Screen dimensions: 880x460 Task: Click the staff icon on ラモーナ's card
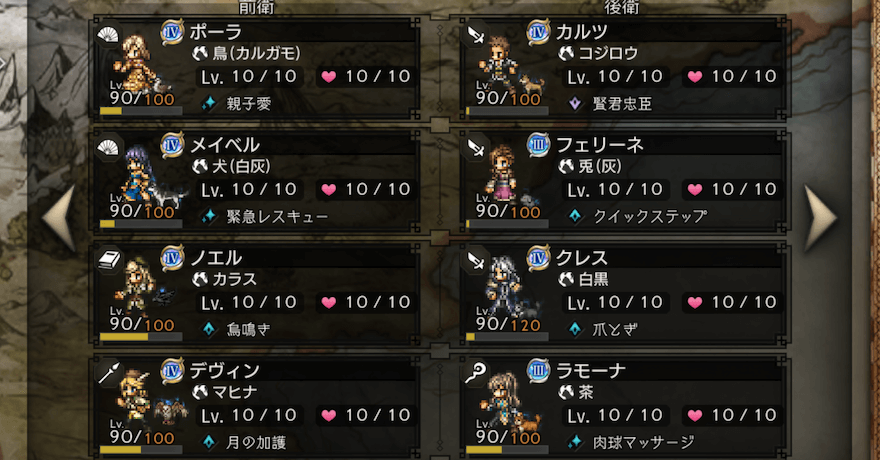(475, 373)
